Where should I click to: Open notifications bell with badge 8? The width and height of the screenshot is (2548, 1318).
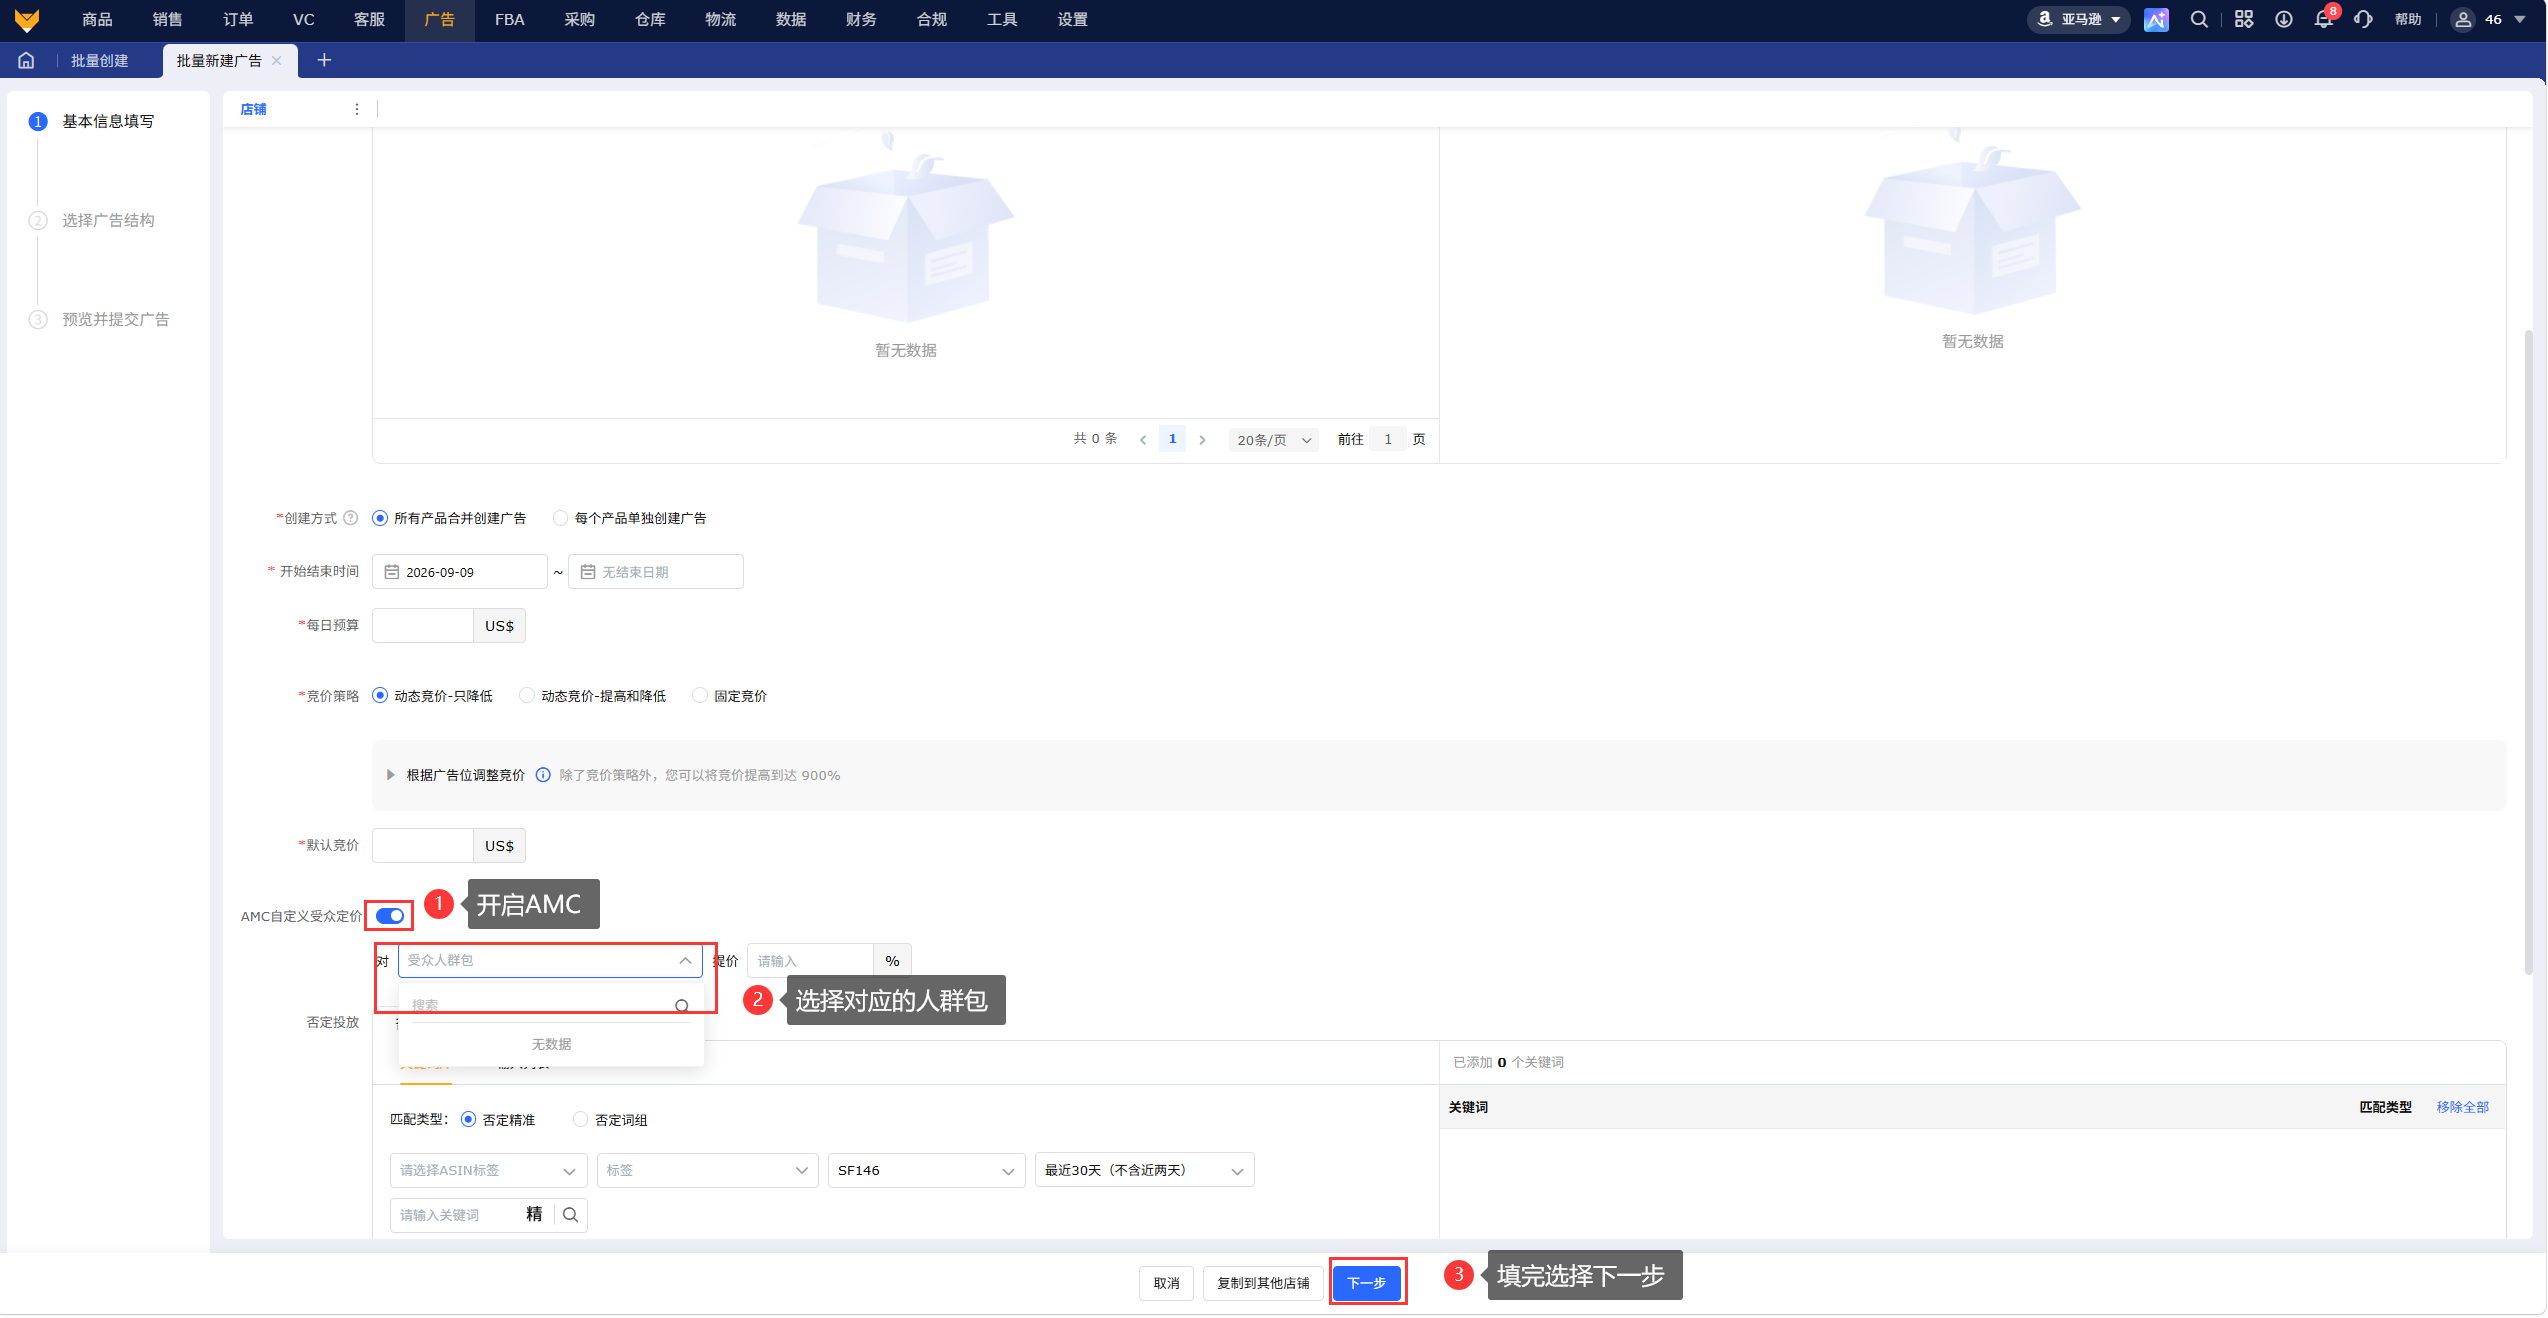(2324, 20)
